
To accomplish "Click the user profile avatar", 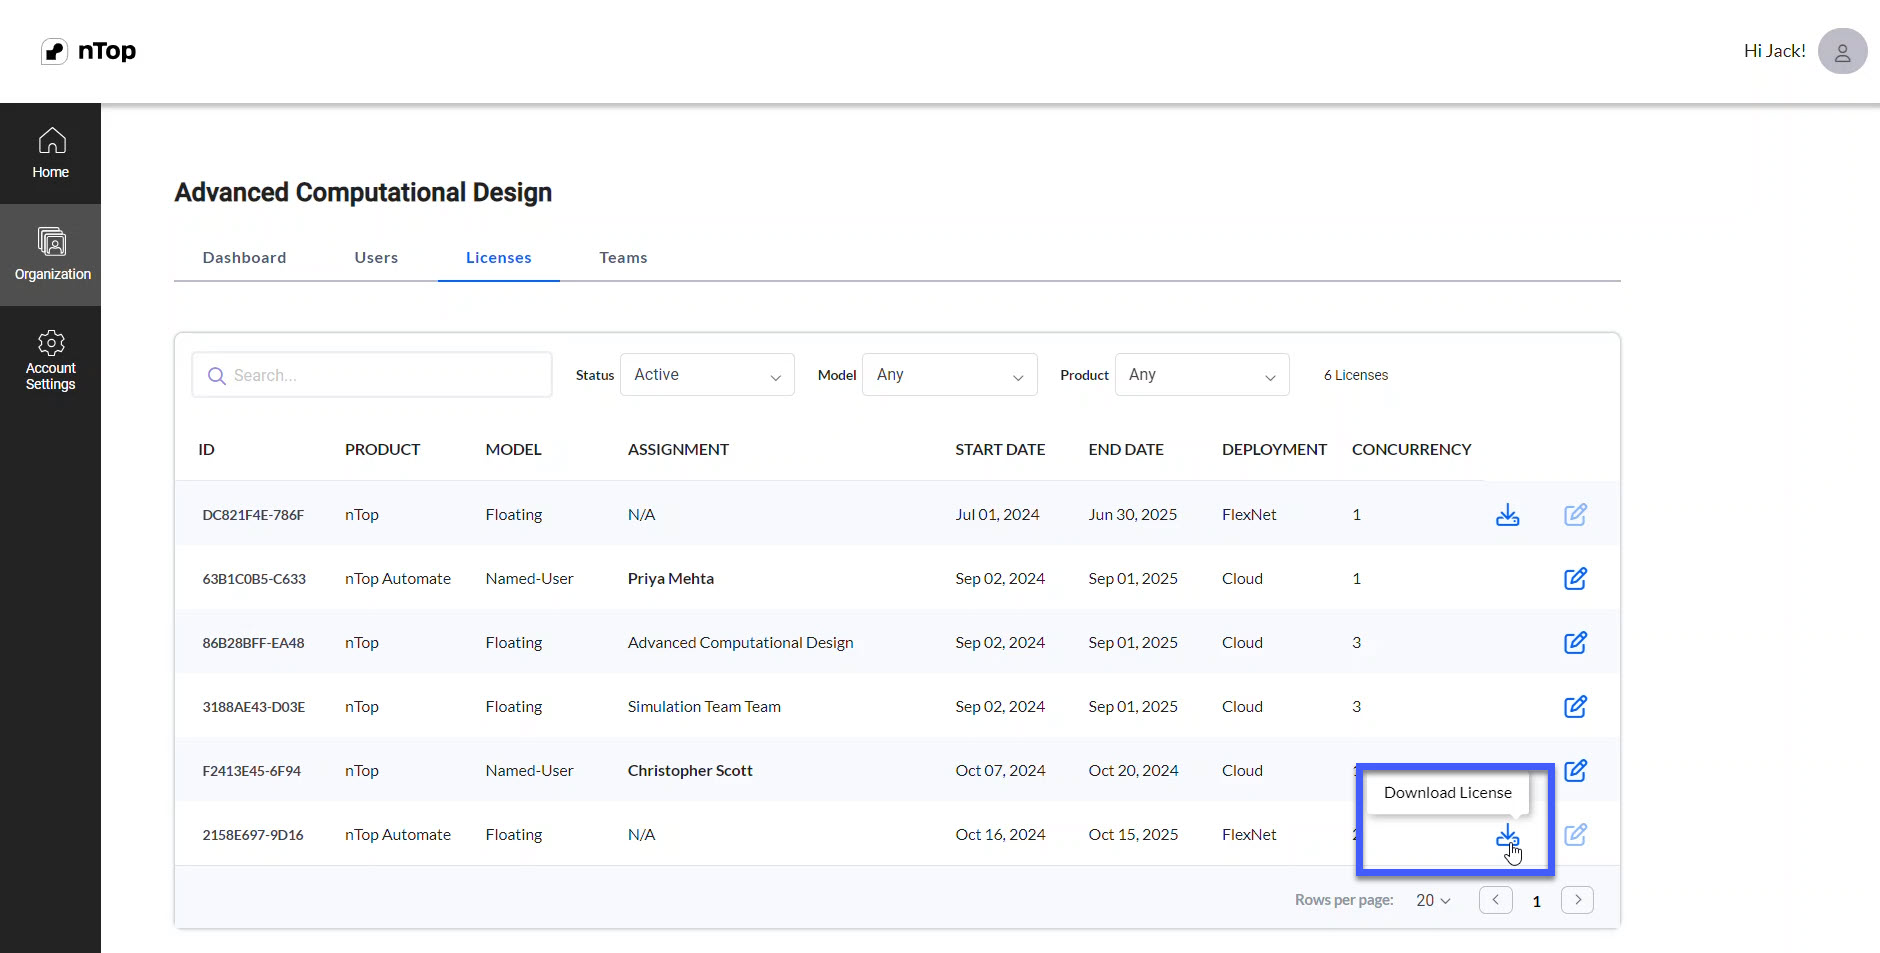I will (1842, 51).
